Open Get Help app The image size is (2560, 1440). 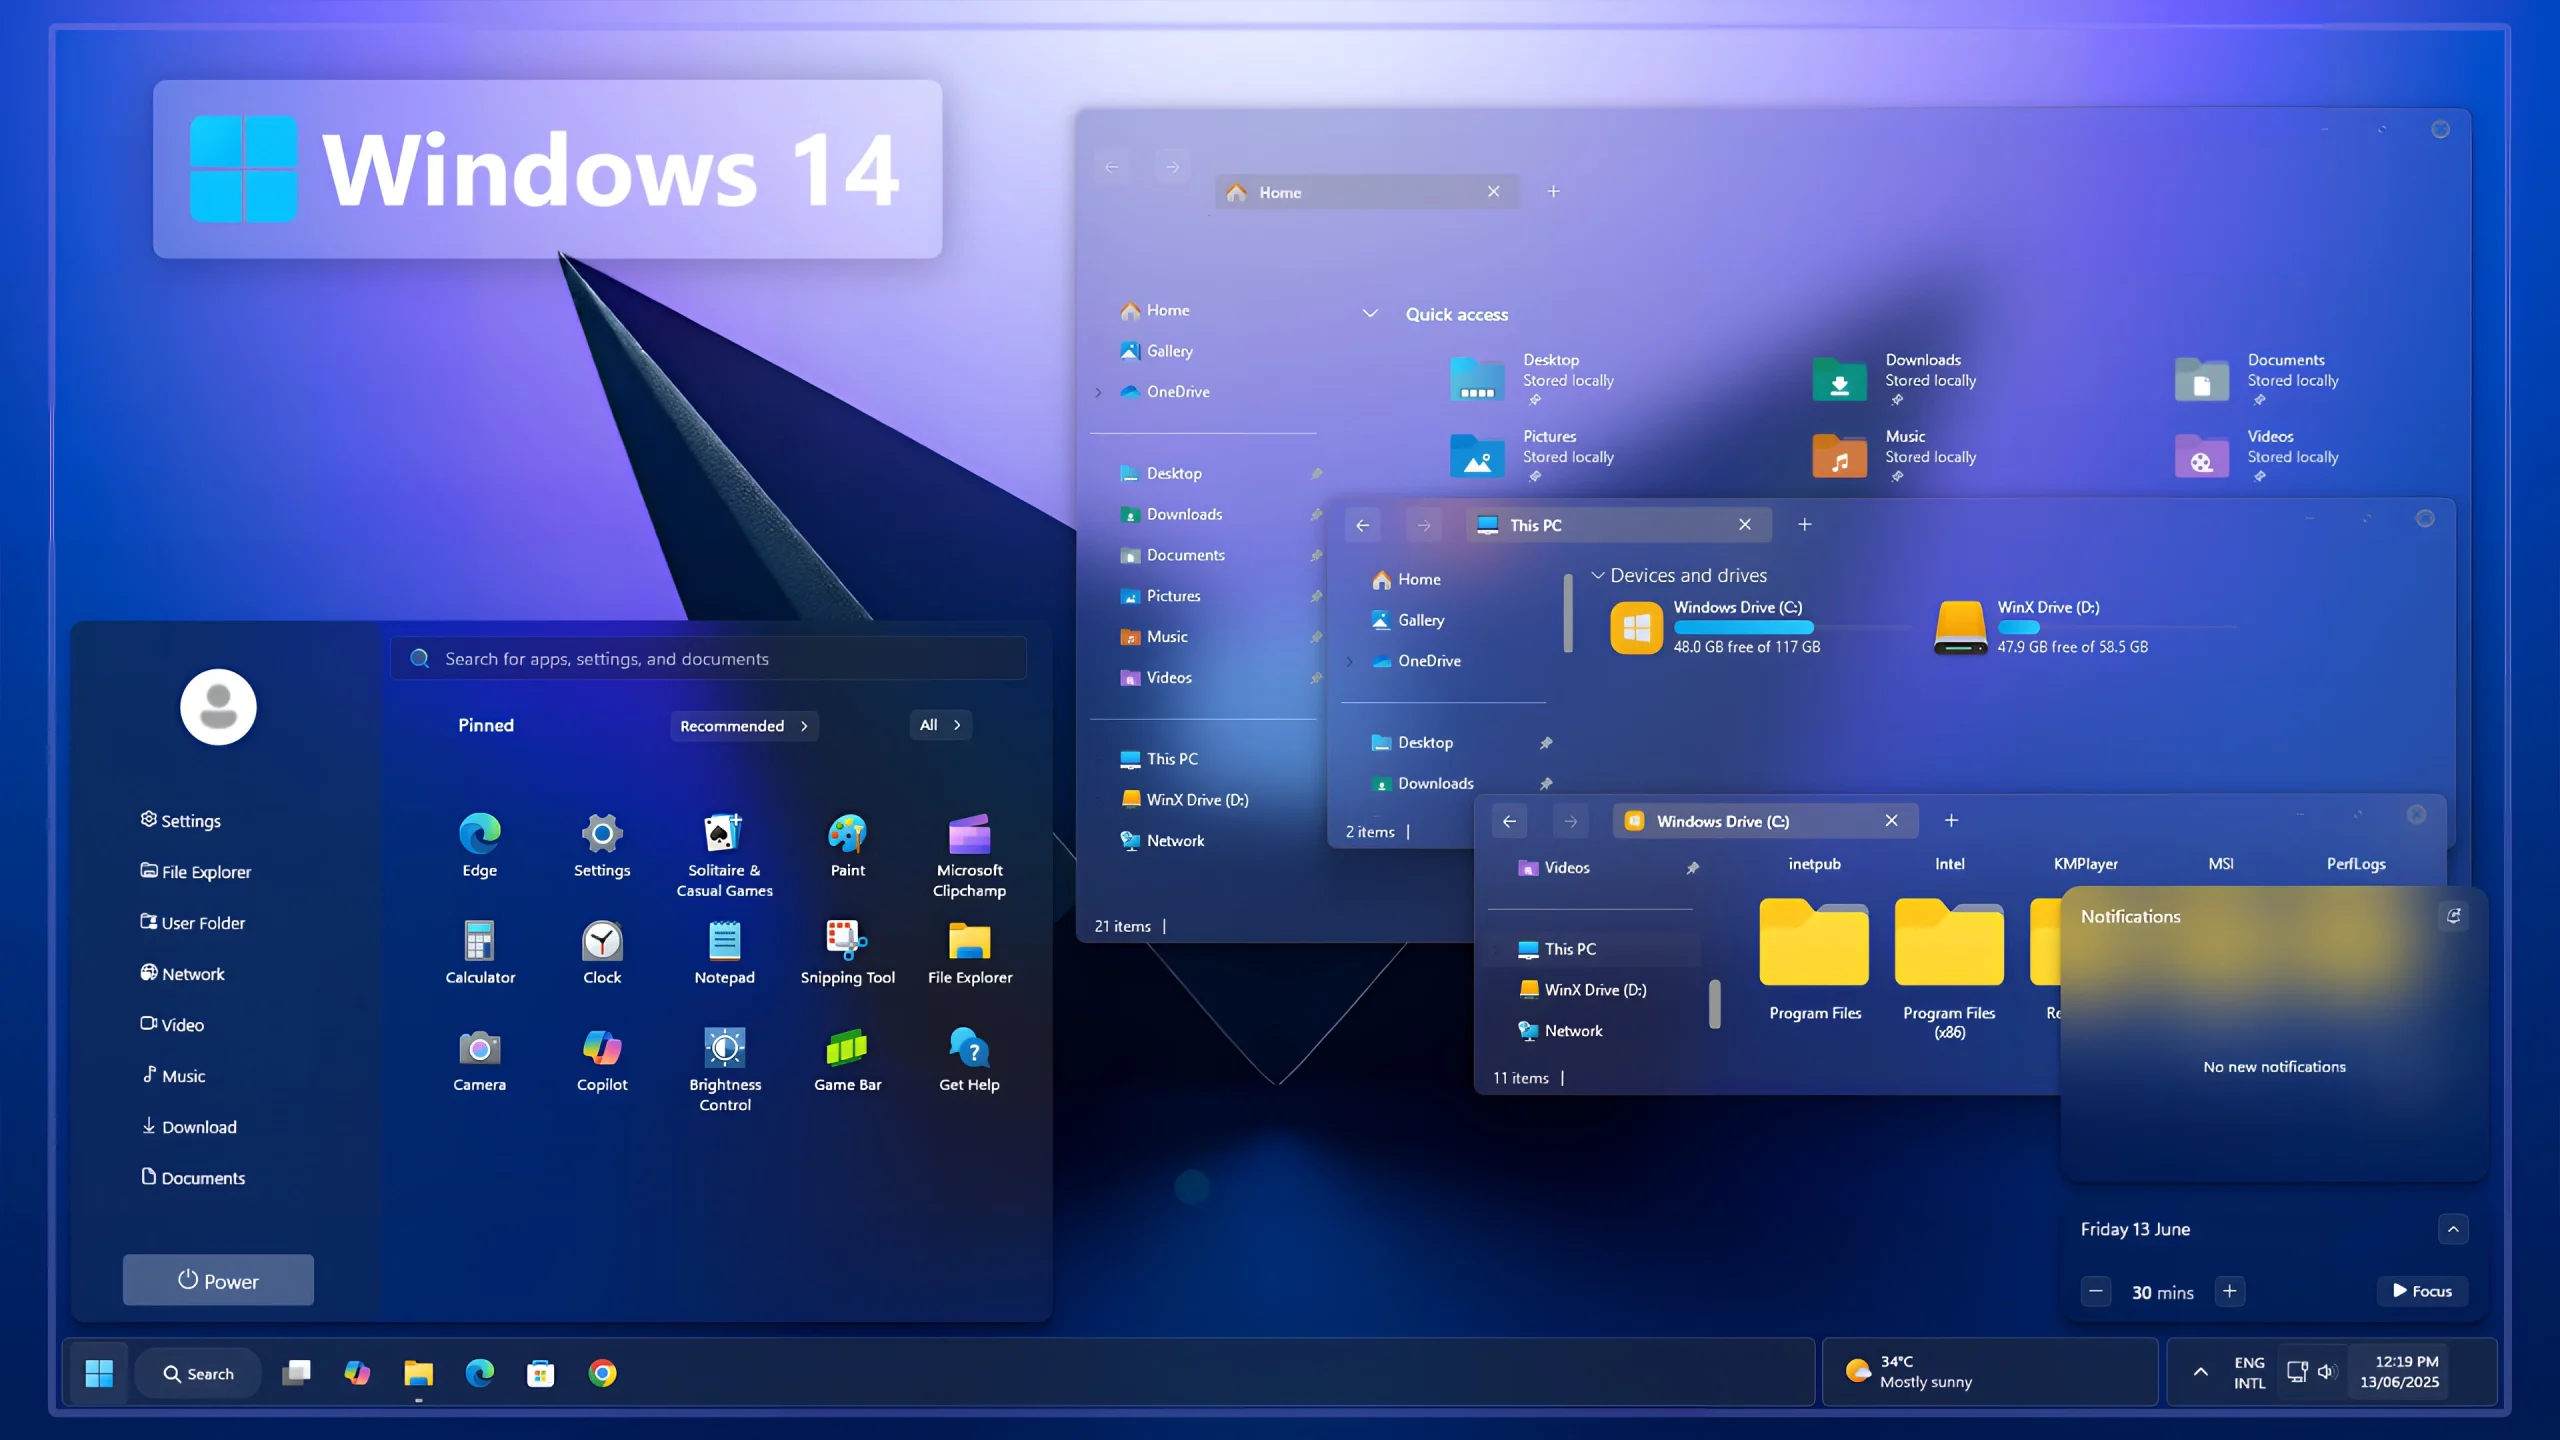pyautogui.click(x=969, y=1060)
